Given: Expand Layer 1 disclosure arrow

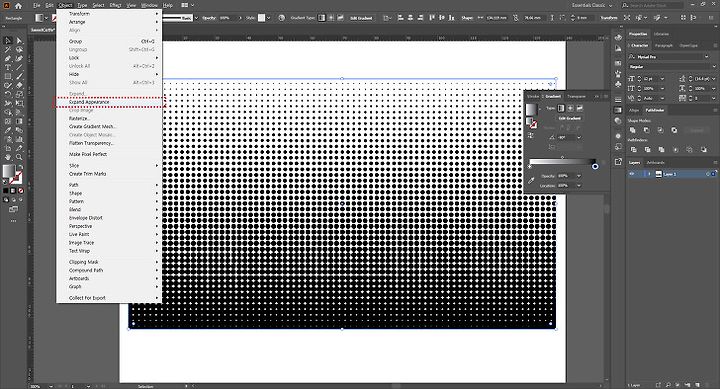Looking at the screenshot, I should tap(649, 174).
